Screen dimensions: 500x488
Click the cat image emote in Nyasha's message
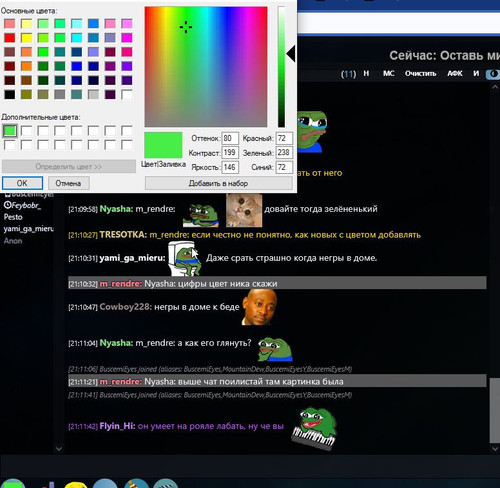[x=244, y=210]
